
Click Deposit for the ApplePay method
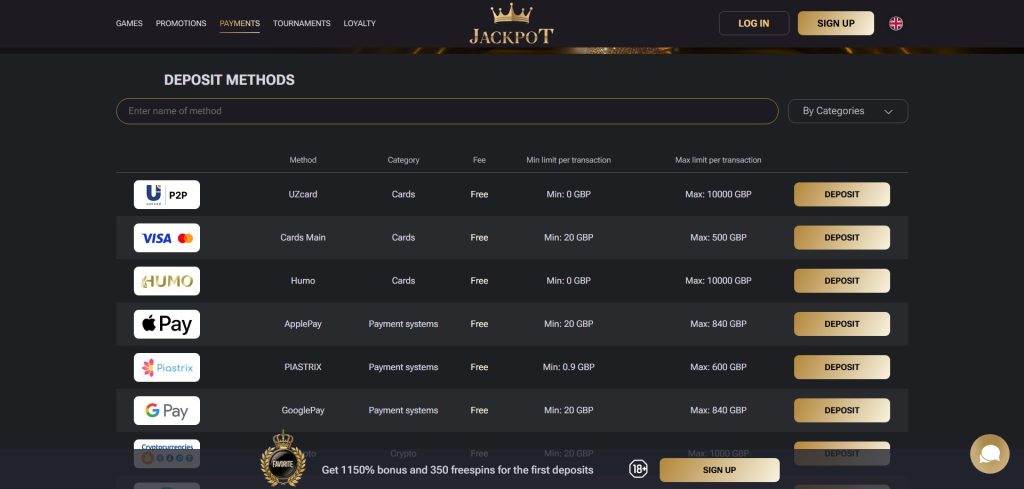(841, 324)
